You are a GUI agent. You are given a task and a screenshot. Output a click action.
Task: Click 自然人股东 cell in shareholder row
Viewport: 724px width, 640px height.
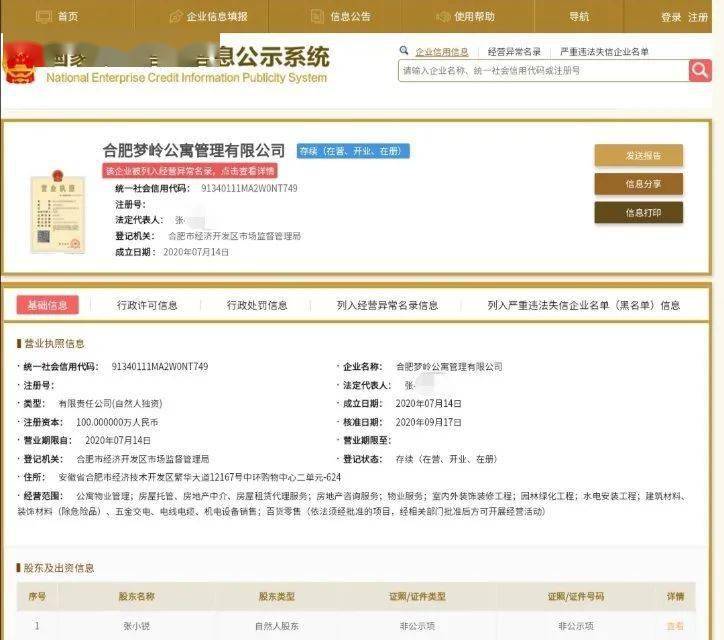click(x=277, y=626)
